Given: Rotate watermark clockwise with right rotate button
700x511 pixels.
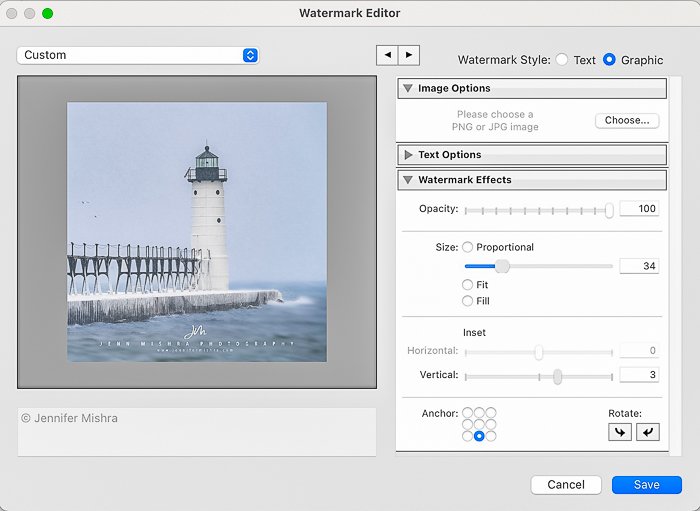Looking at the screenshot, I should (x=648, y=432).
